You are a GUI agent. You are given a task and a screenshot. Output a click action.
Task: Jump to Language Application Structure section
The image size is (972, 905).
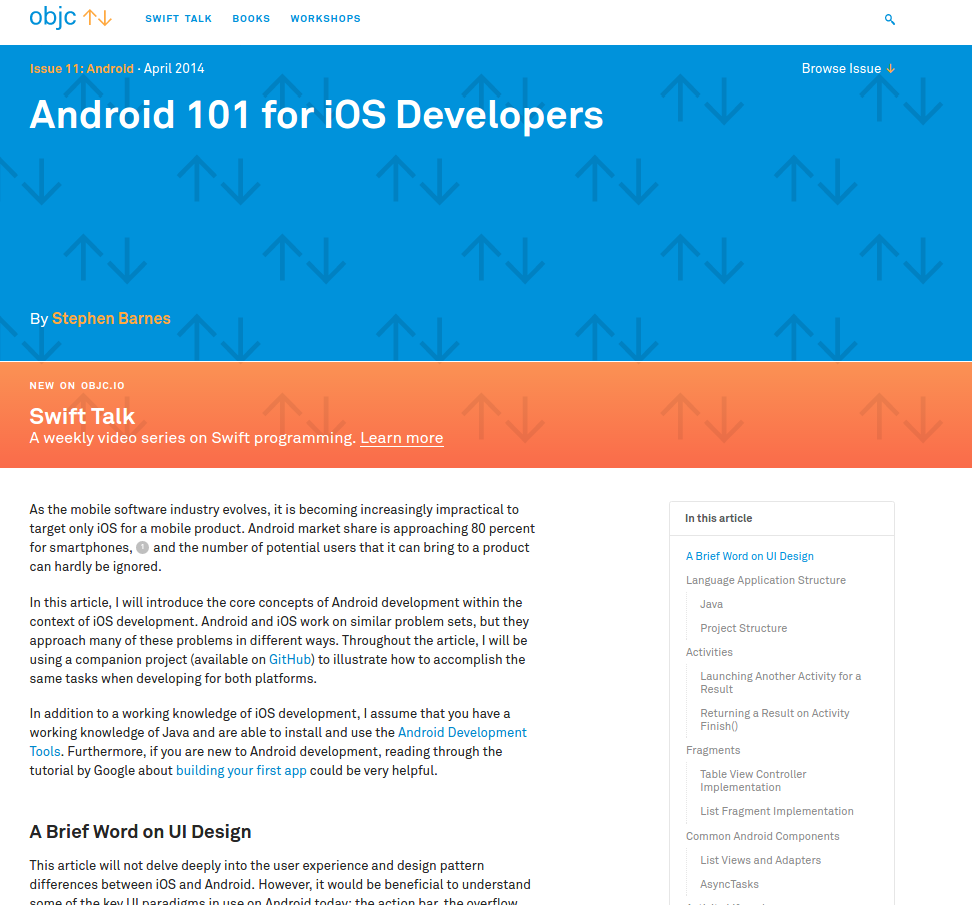click(765, 580)
